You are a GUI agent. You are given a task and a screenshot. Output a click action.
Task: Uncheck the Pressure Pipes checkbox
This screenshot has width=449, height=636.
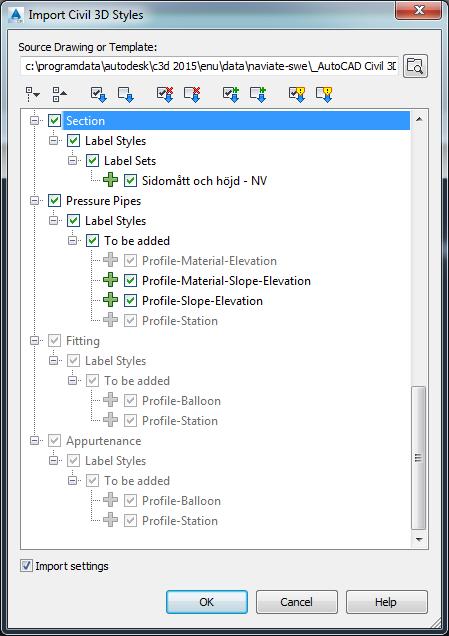pos(54,200)
